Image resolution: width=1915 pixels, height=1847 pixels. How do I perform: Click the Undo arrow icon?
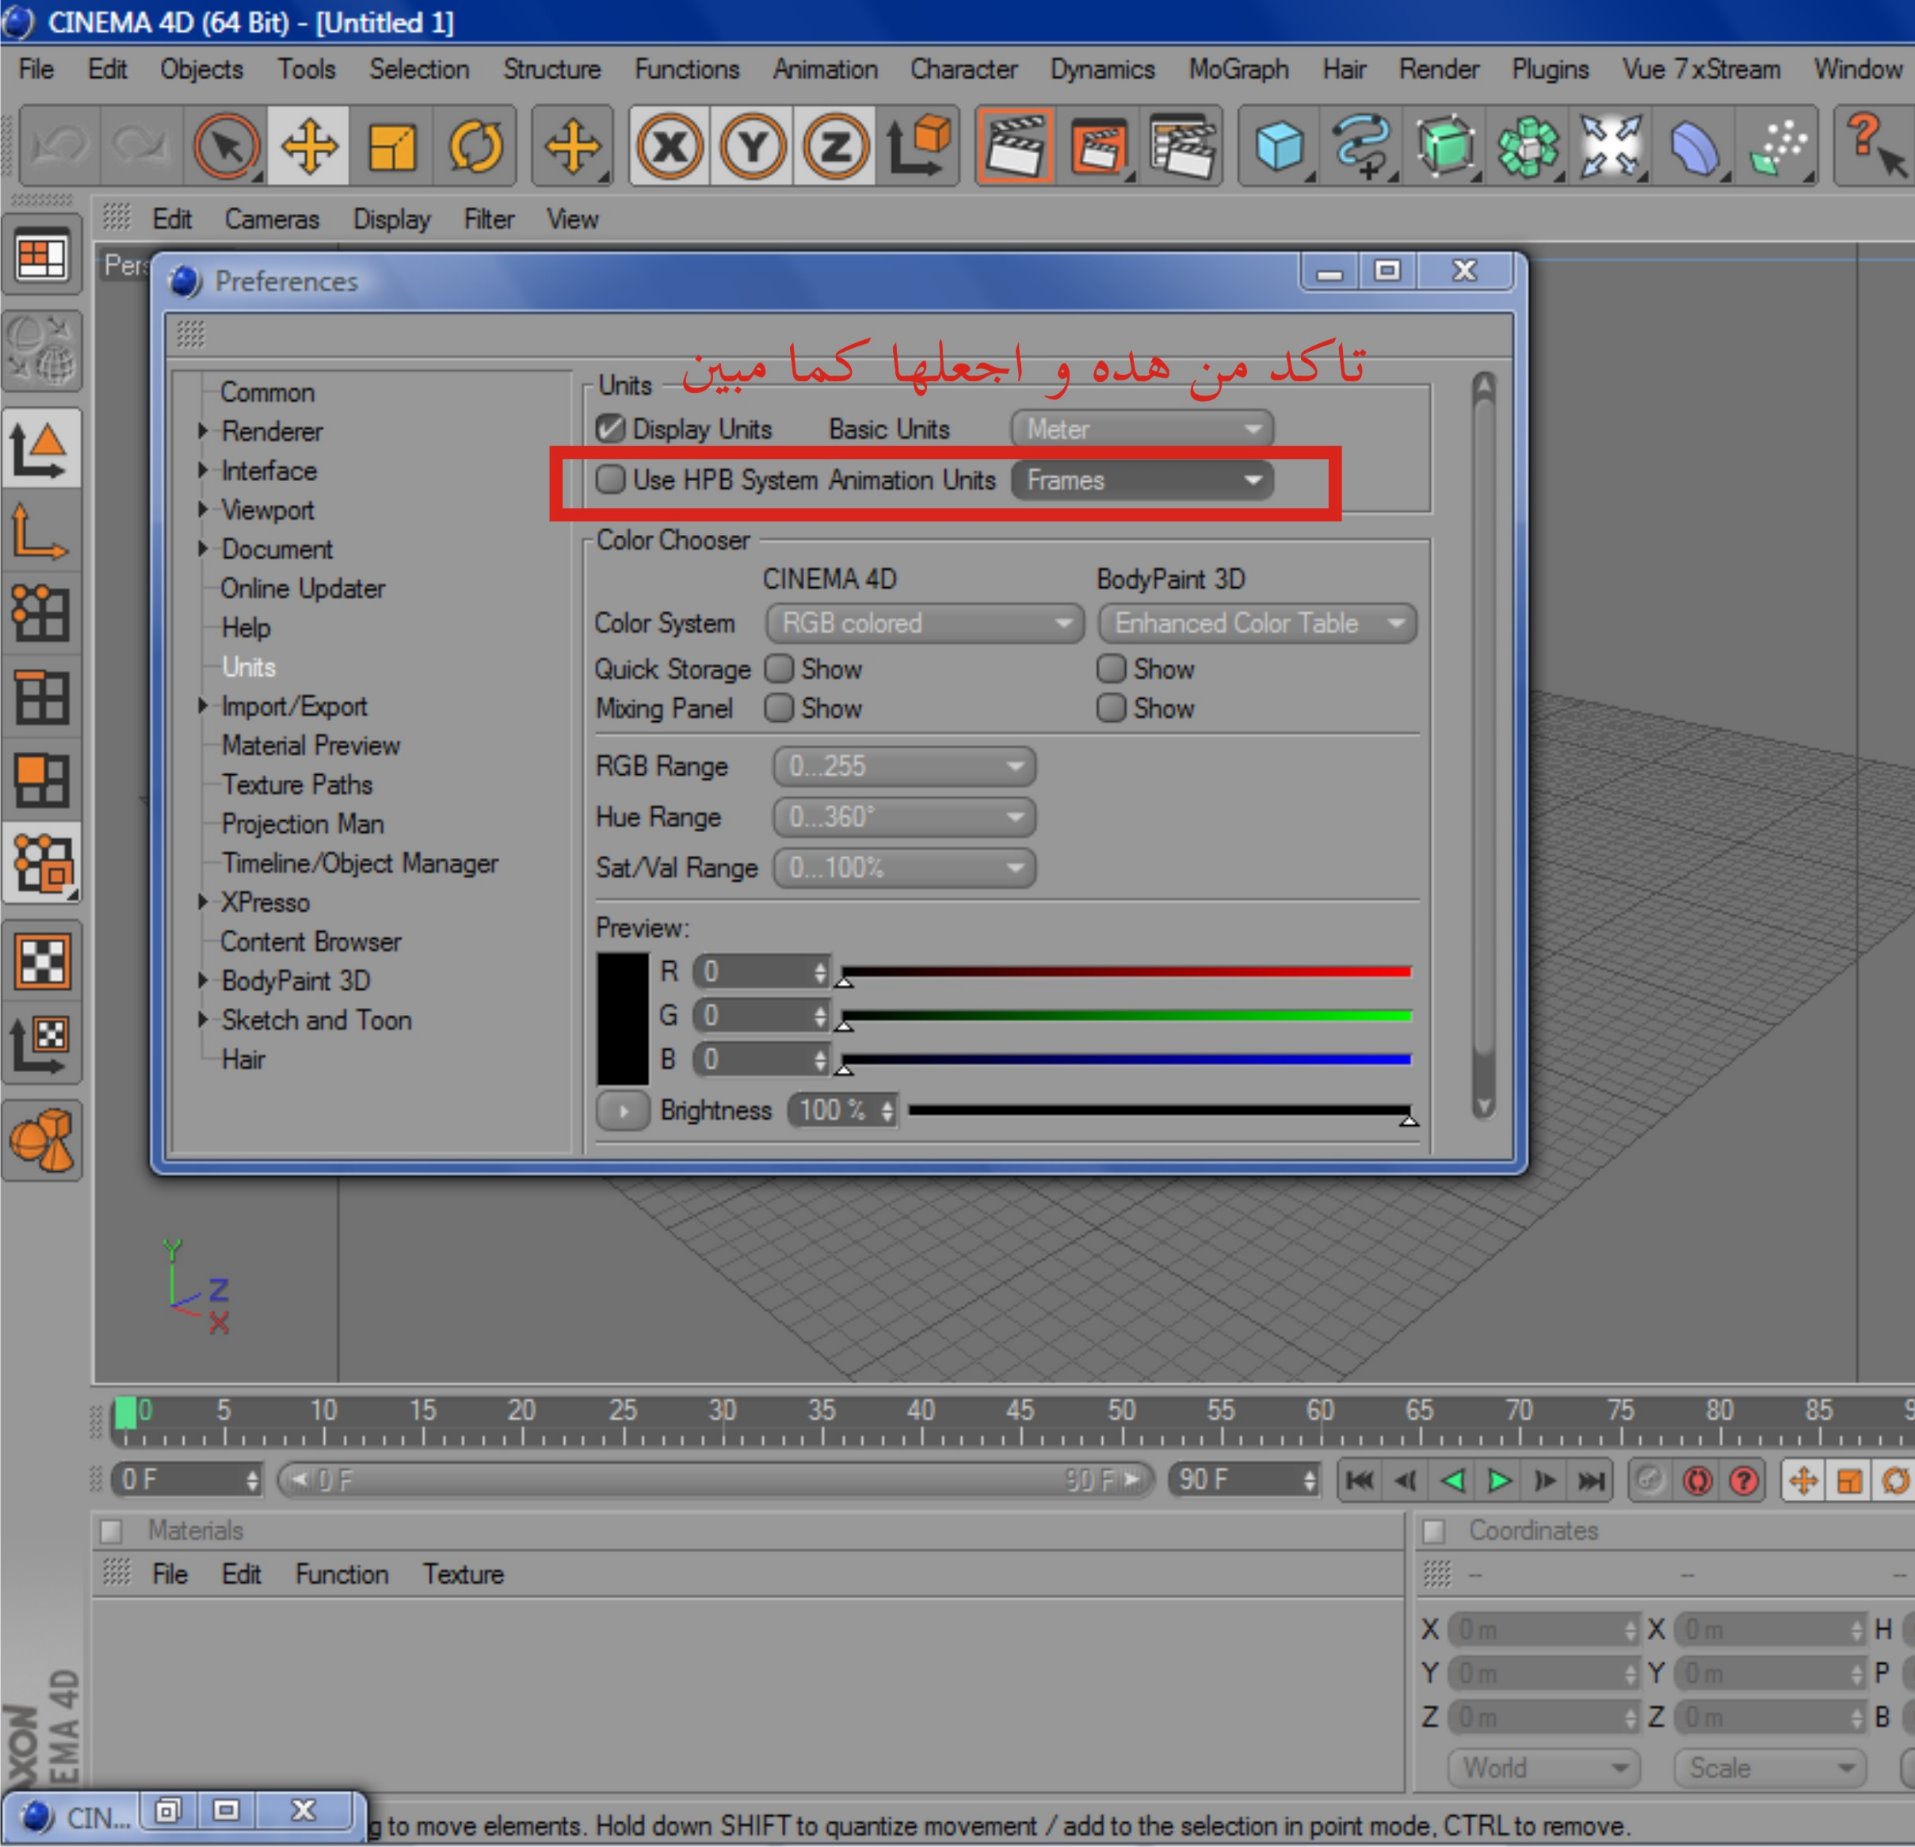tap(58, 147)
